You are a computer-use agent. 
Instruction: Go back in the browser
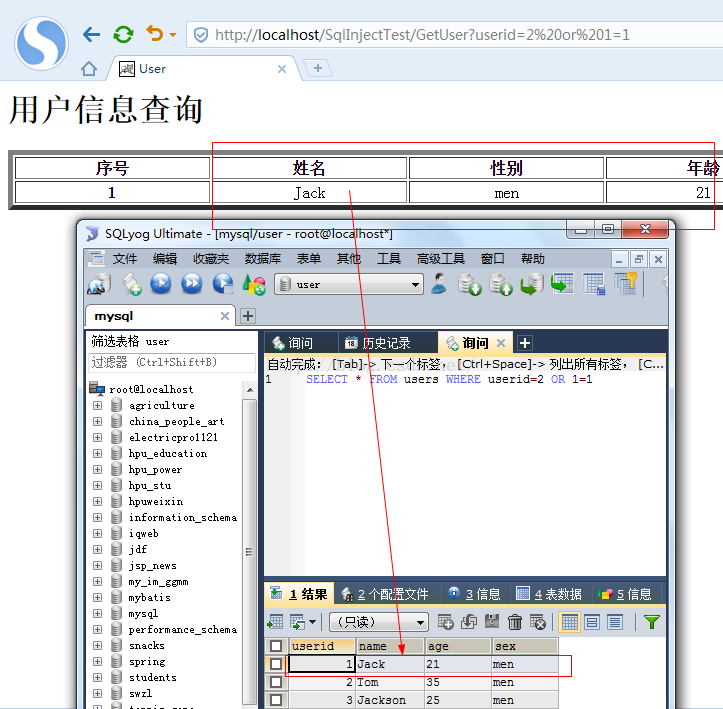[91, 34]
